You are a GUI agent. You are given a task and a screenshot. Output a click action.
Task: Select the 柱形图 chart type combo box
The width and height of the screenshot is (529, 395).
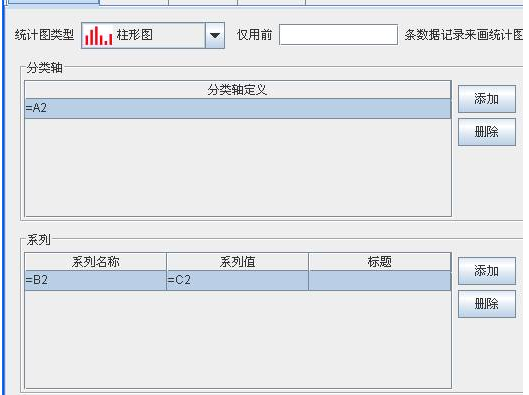click(153, 35)
